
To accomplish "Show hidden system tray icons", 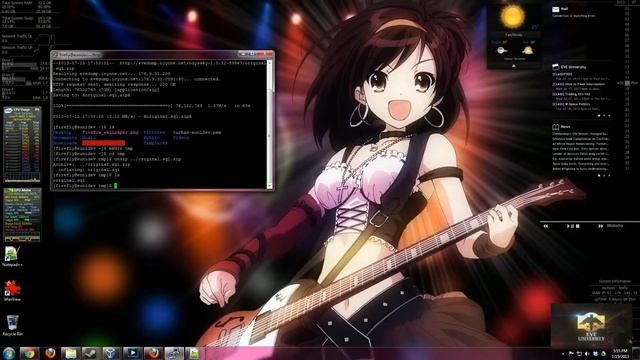I will (x=563, y=354).
